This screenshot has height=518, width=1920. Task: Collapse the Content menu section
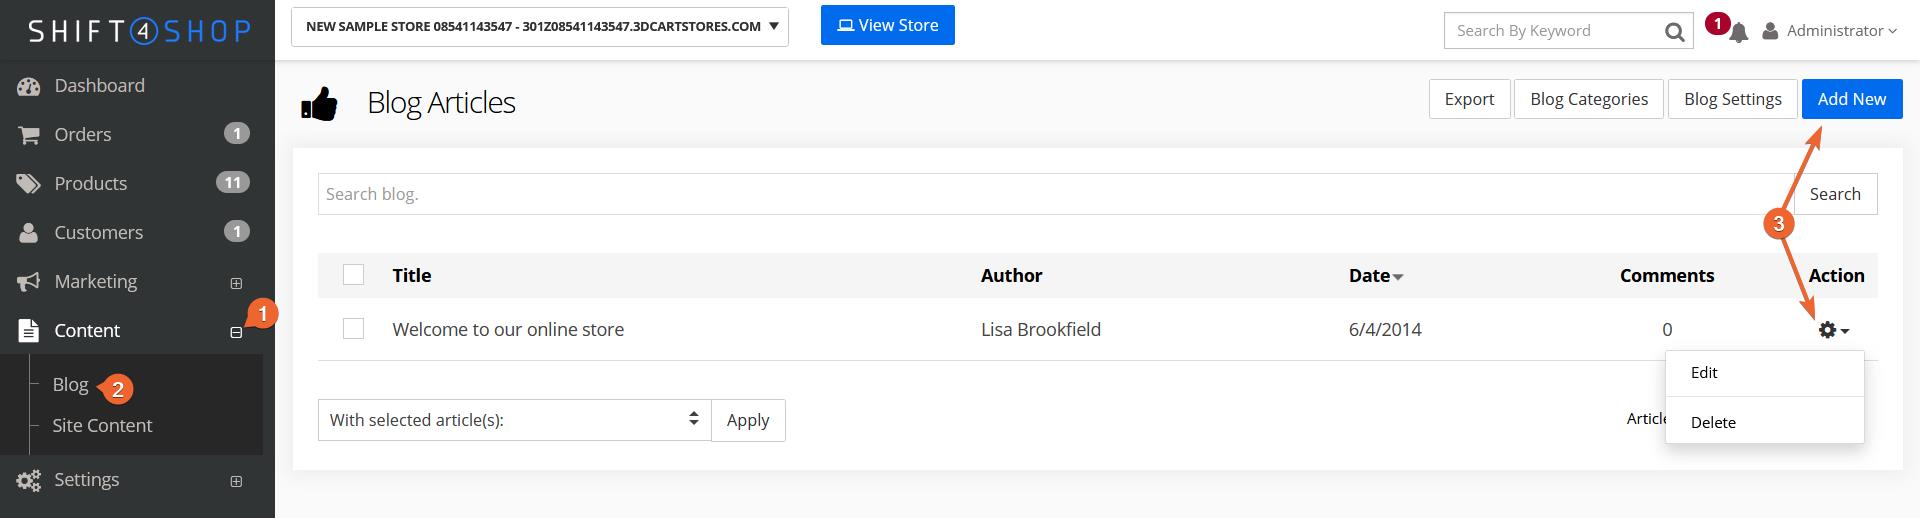coord(236,332)
